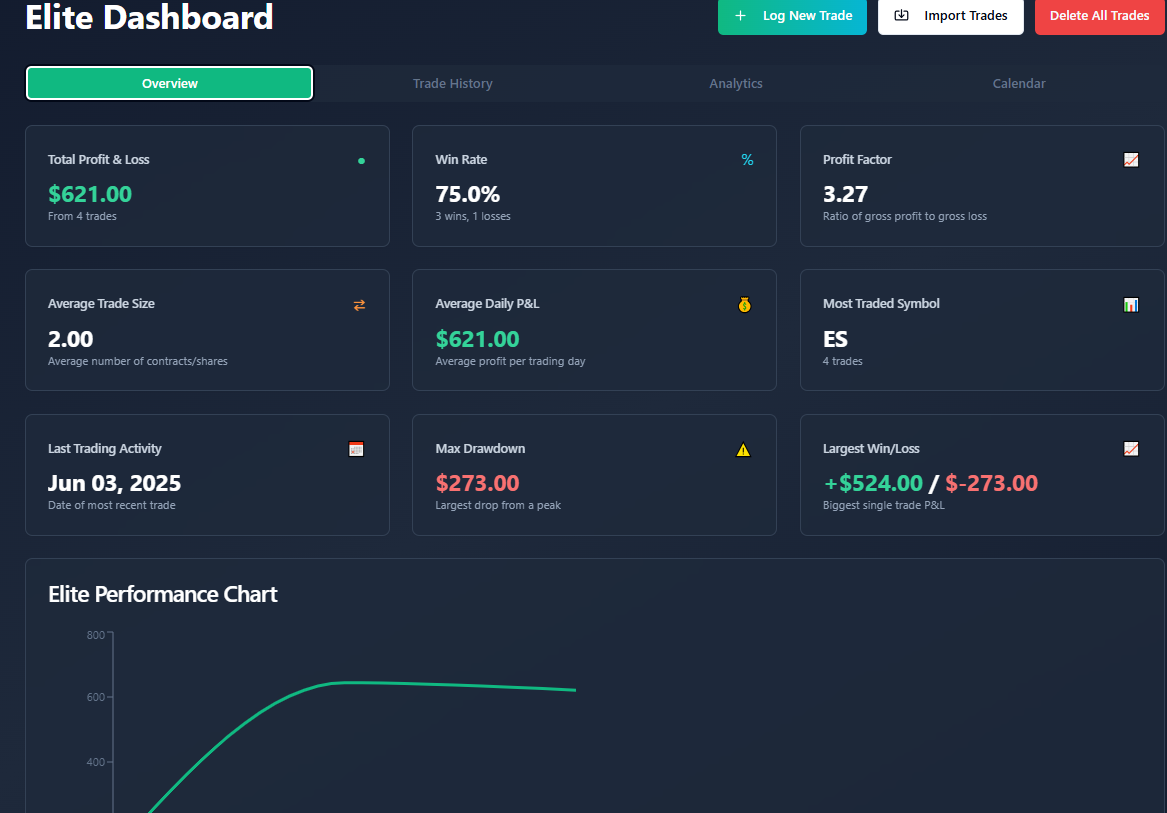Screen dimensions: 1167x813
Task: Click the $273.00 max drawdown value
Action: coord(477,483)
